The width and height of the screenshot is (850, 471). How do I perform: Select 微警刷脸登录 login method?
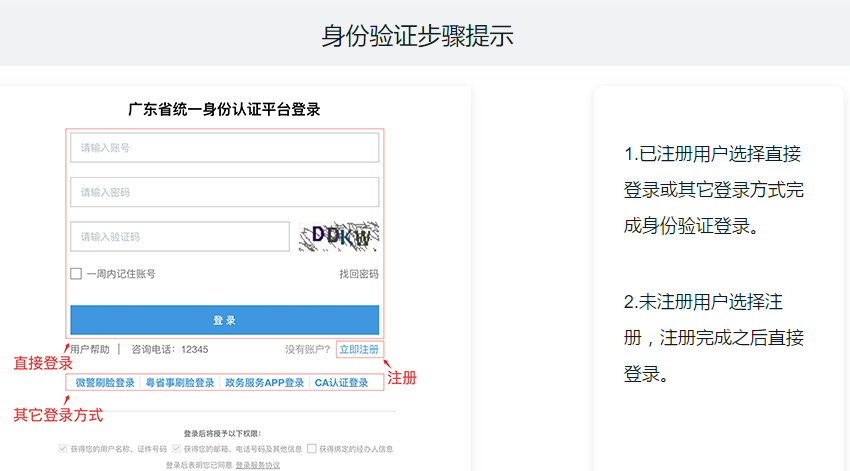pos(105,383)
